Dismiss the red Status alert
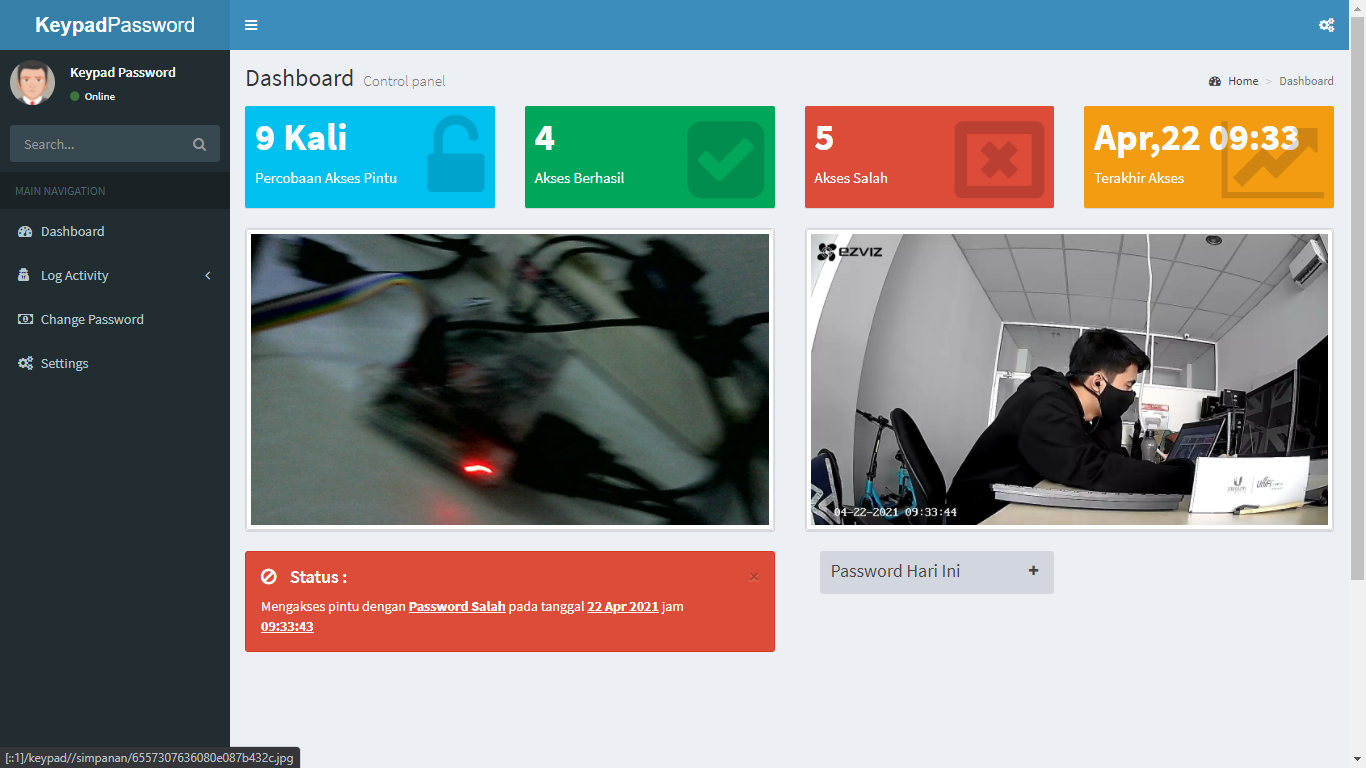This screenshot has width=1366, height=768. (x=754, y=577)
